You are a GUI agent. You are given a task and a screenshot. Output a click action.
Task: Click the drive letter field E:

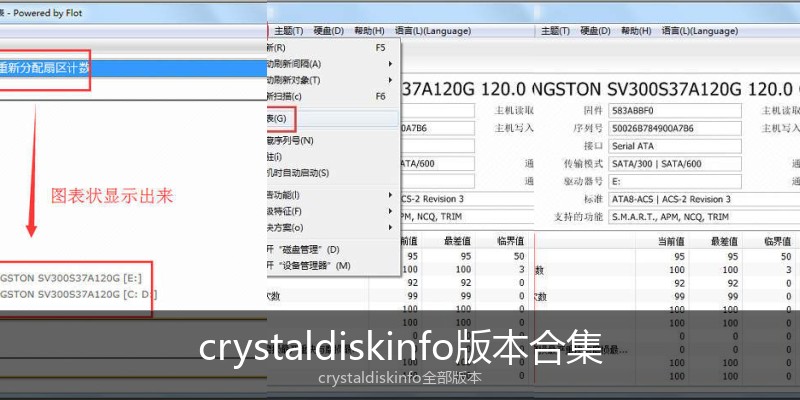(x=674, y=181)
